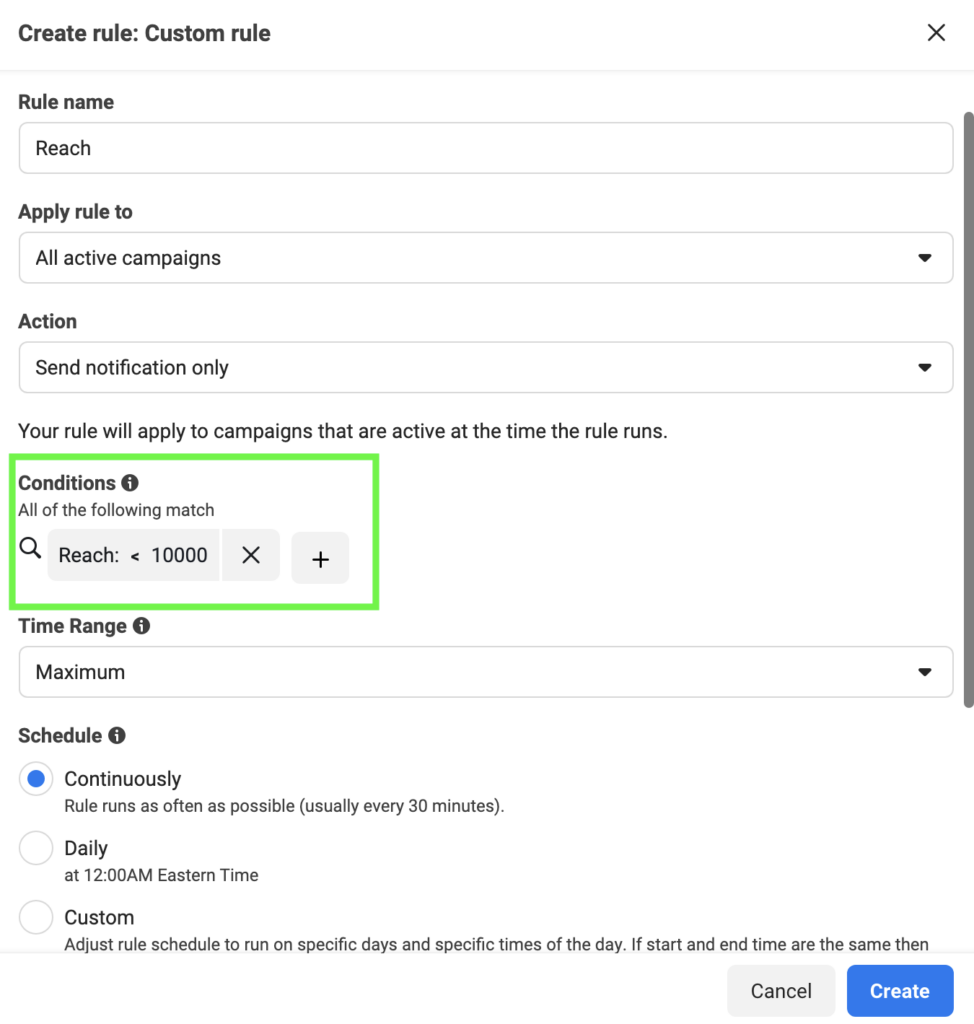This screenshot has height=1024, width=974.
Task: Add a new condition with plus button
Action: [x=320, y=559]
